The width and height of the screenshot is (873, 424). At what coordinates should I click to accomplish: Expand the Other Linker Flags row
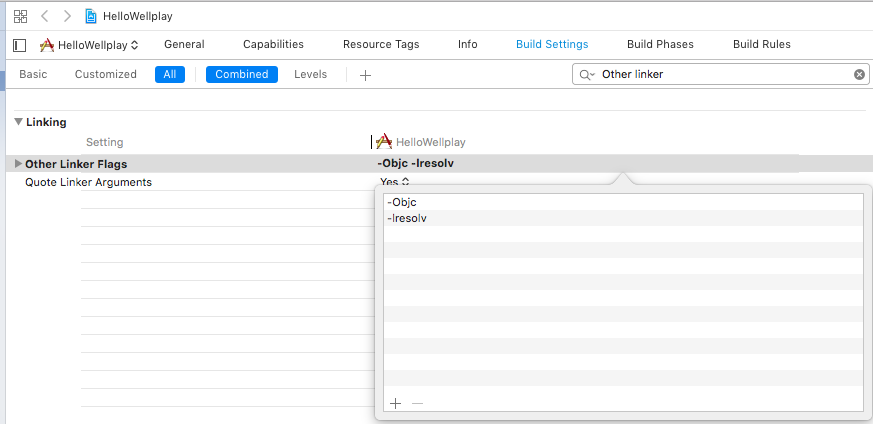click(18, 164)
